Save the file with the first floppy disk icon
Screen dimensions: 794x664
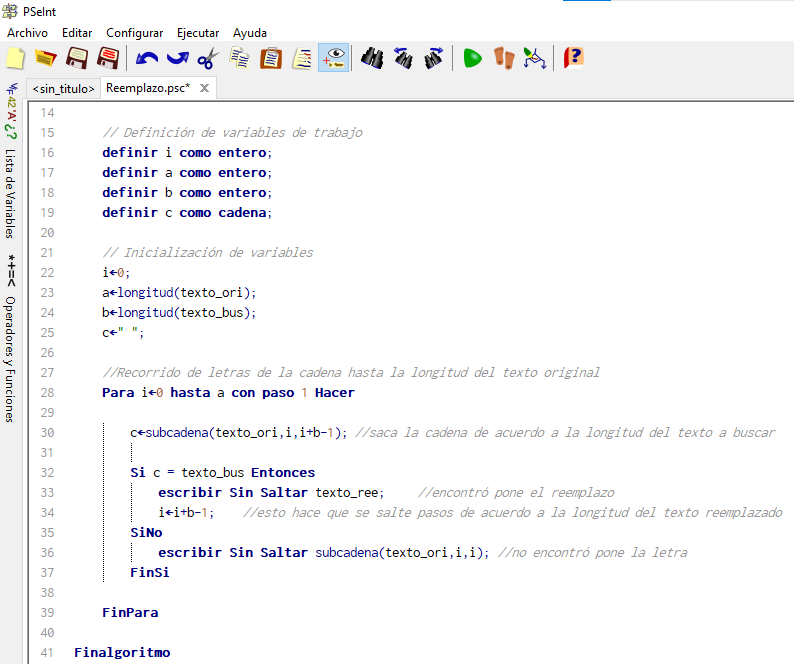[77, 58]
